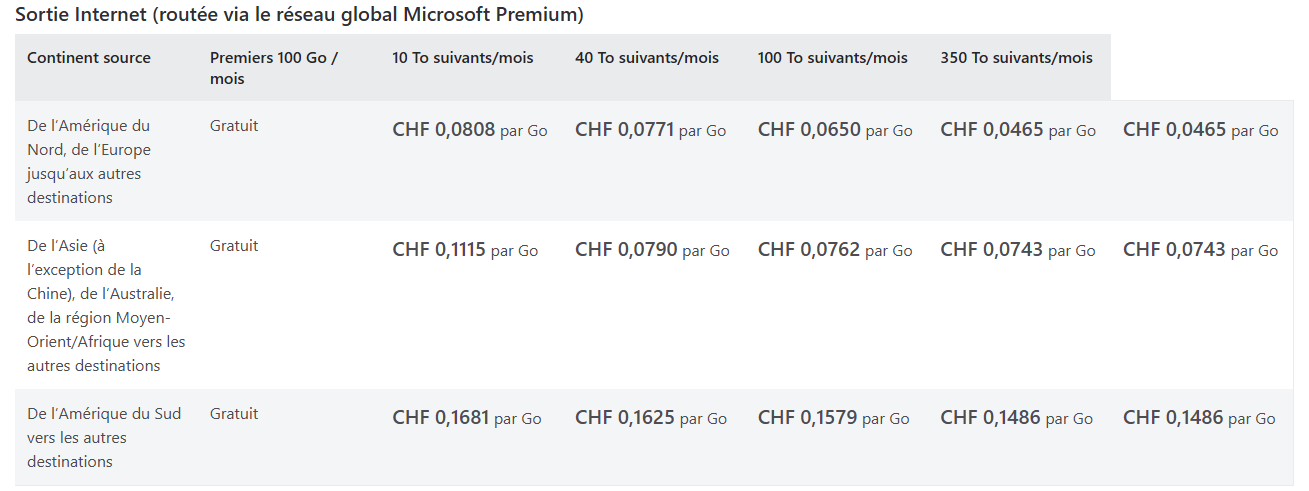This screenshot has width=1309, height=491.
Task: Click the price CHF 0,1115 par Go
Action: point(465,250)
